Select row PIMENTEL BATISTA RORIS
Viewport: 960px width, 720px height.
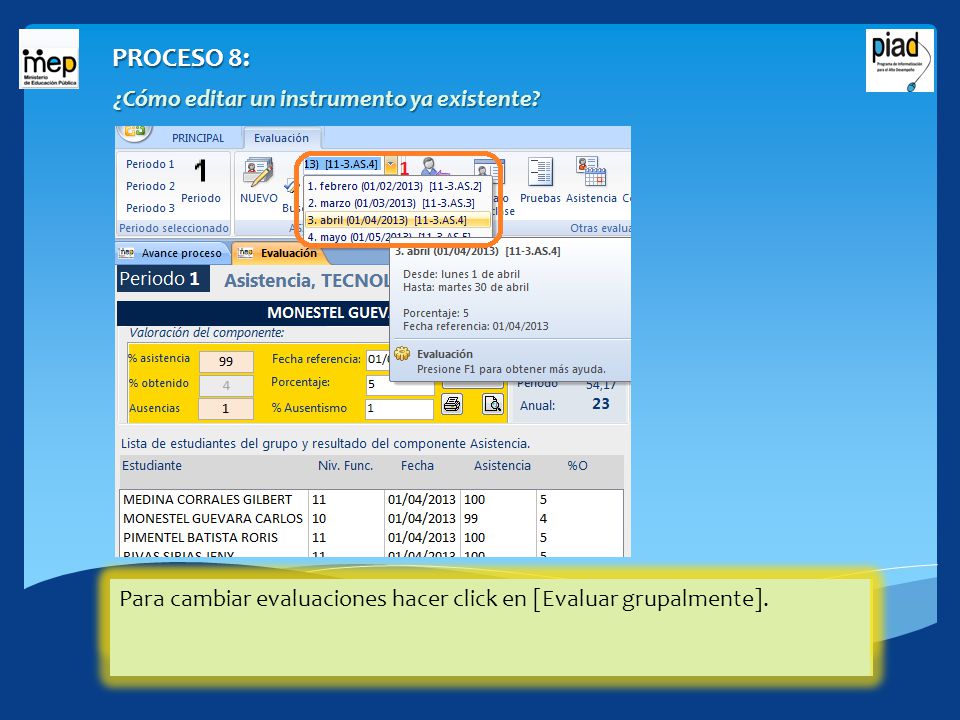click(x=371, y=538)
